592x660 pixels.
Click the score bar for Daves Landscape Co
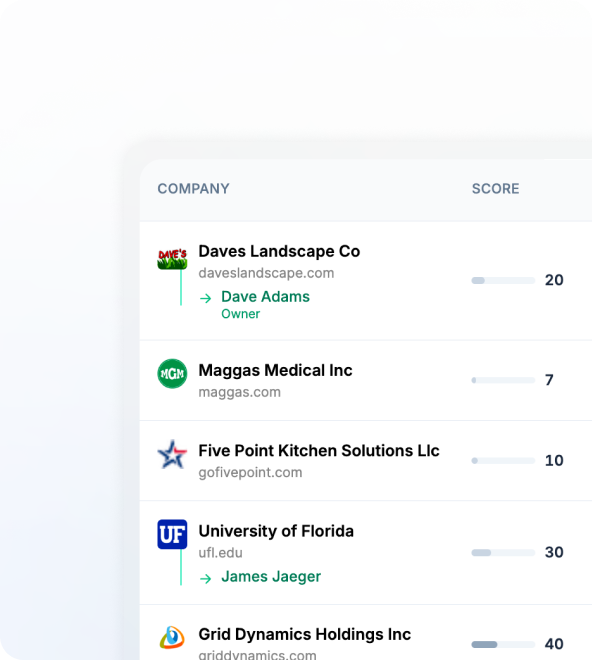click(x=503, y=280)
